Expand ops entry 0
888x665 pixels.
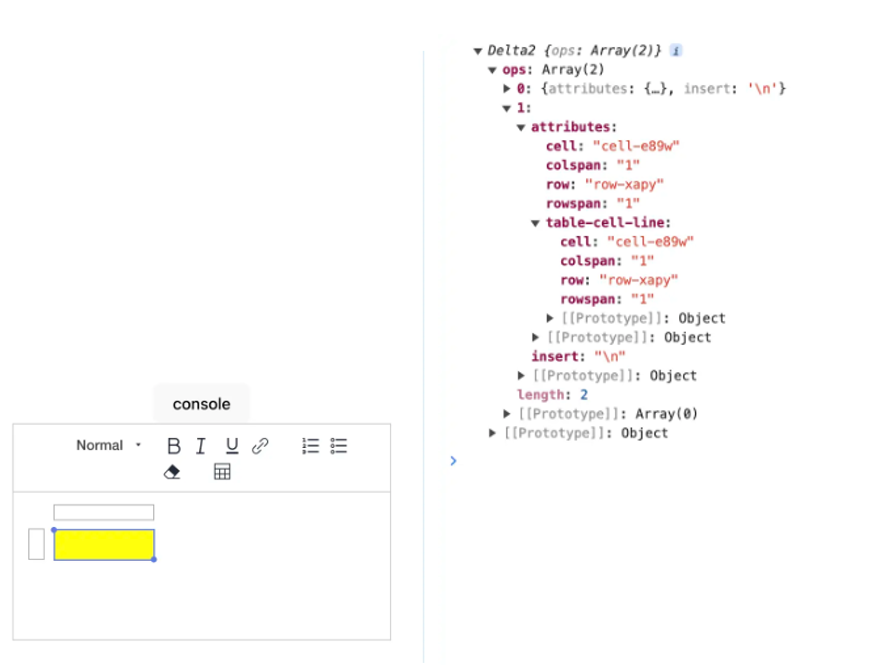point(507,88)
